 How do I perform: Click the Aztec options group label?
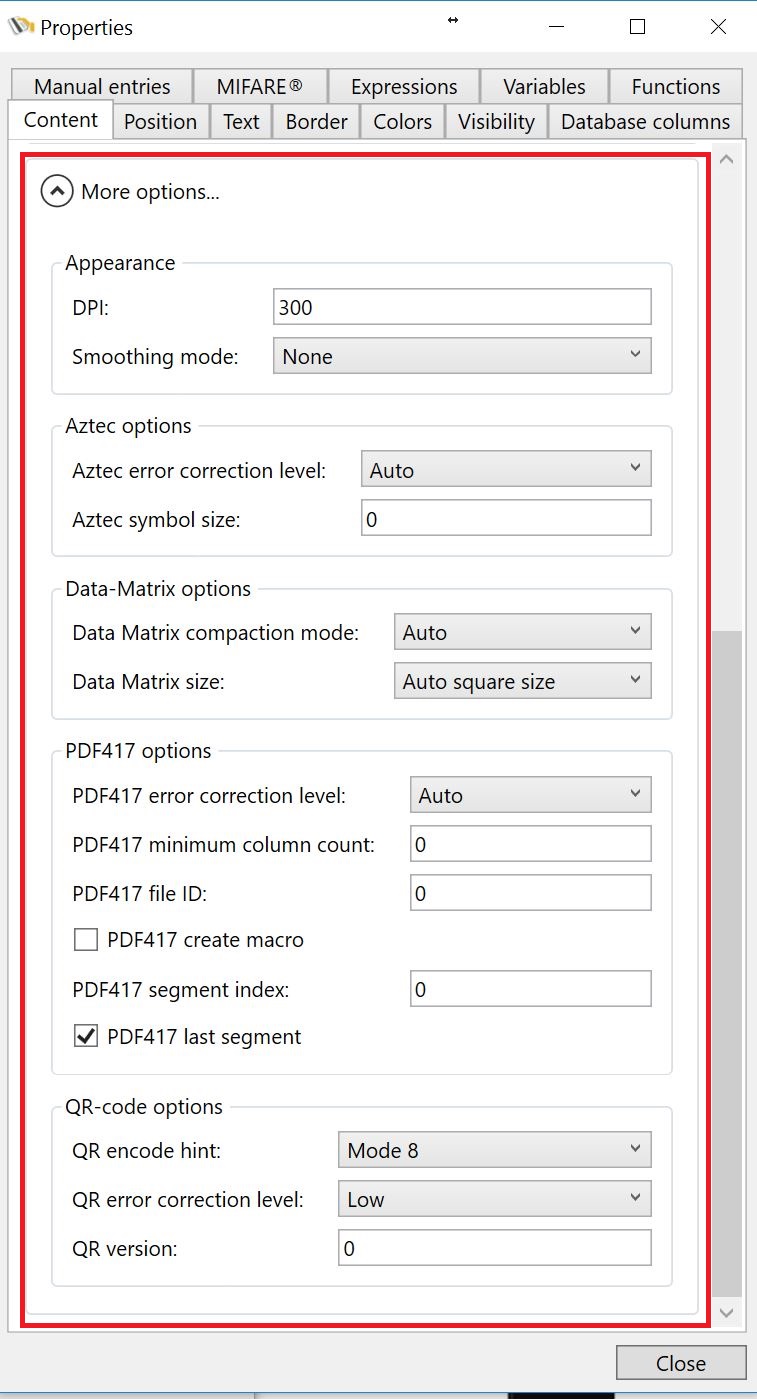coord(128,426)
